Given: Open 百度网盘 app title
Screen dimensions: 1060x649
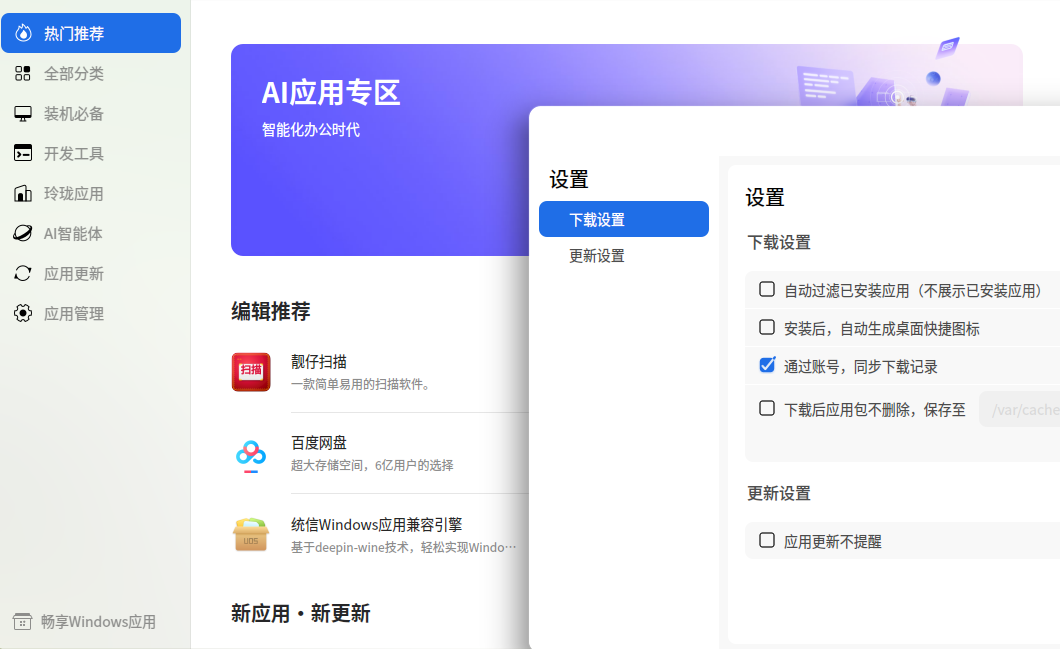Looking at the screenshot, I should coord(318,443).
